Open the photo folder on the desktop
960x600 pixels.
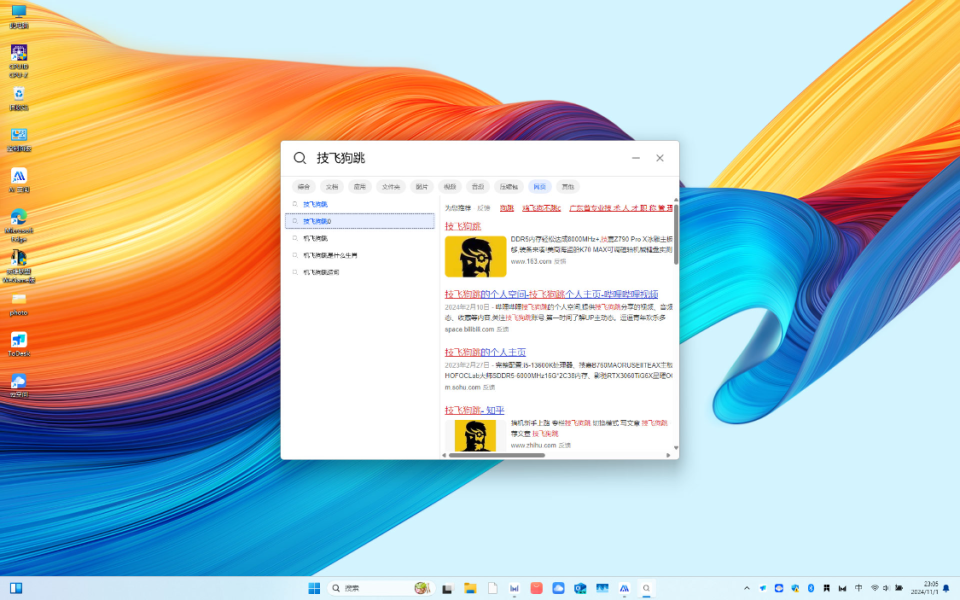[19, 304]
